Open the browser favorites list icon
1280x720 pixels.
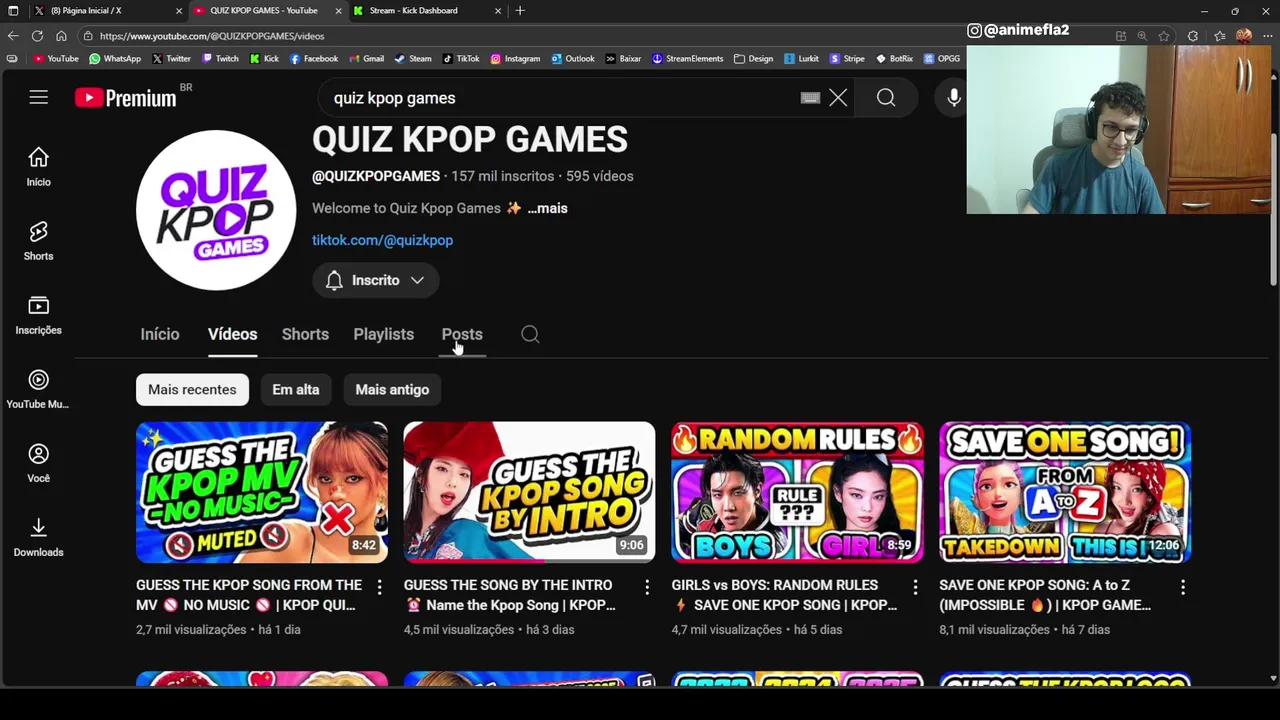(x=1220, y=36)
